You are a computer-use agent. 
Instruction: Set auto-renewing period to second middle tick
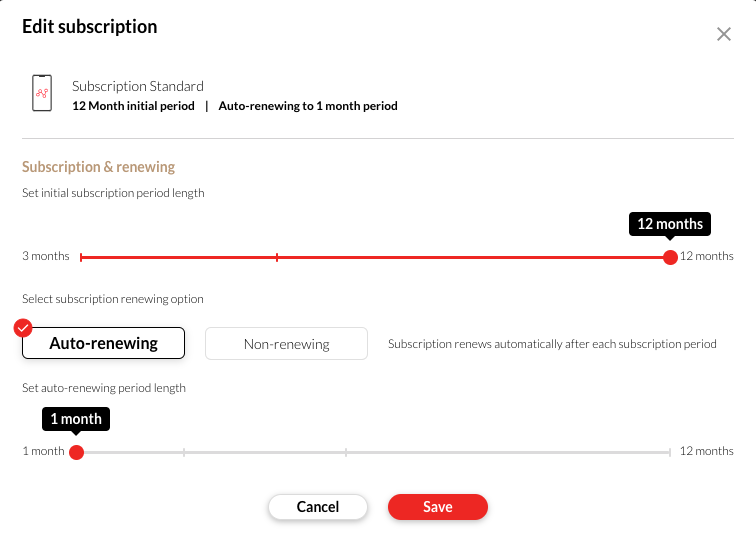(x=346, y=452)
